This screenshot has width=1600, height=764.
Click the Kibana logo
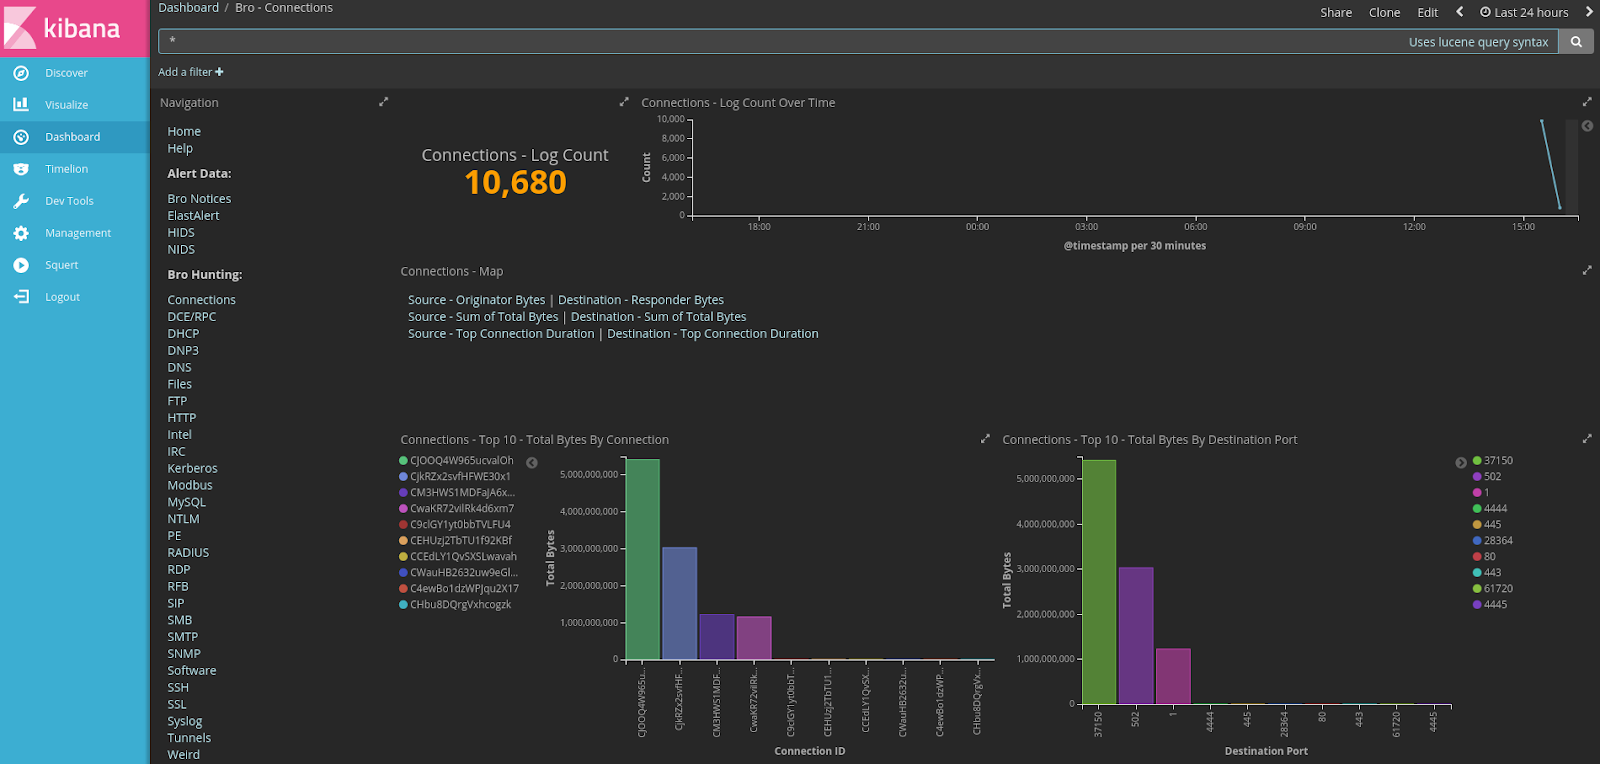tap(74, 28)
